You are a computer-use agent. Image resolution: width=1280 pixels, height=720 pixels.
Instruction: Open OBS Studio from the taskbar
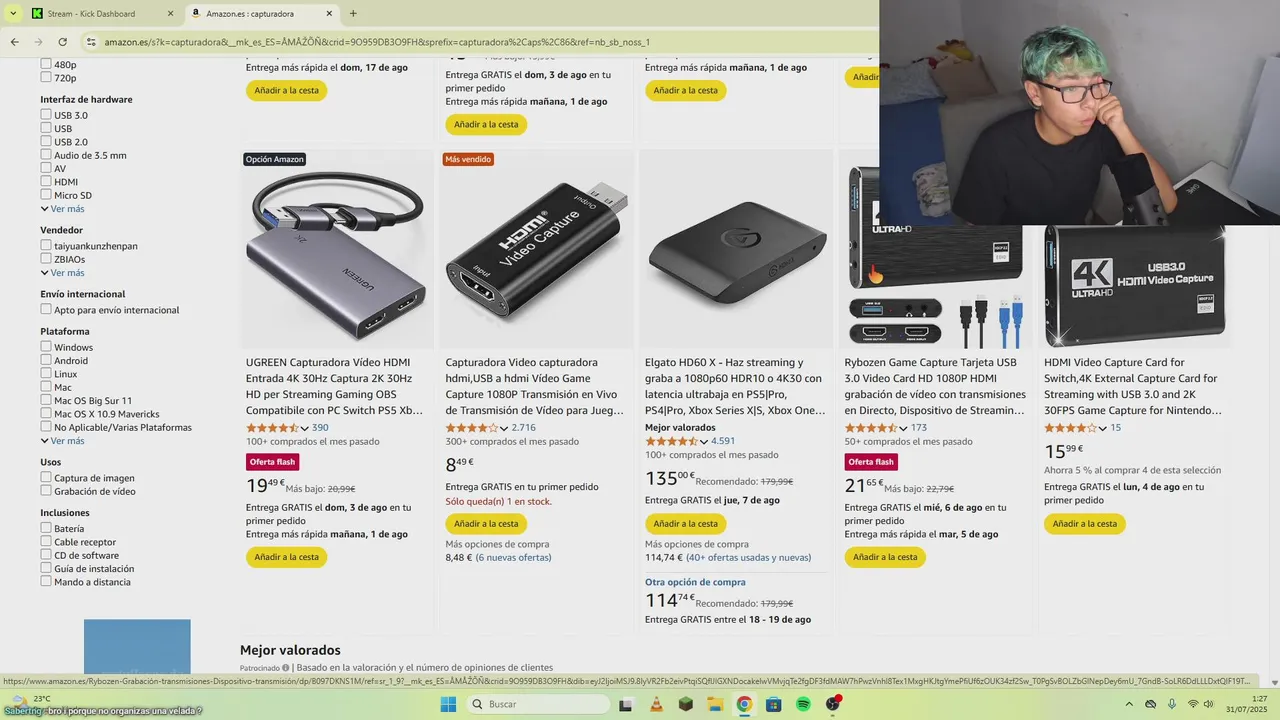coord(833,704)
